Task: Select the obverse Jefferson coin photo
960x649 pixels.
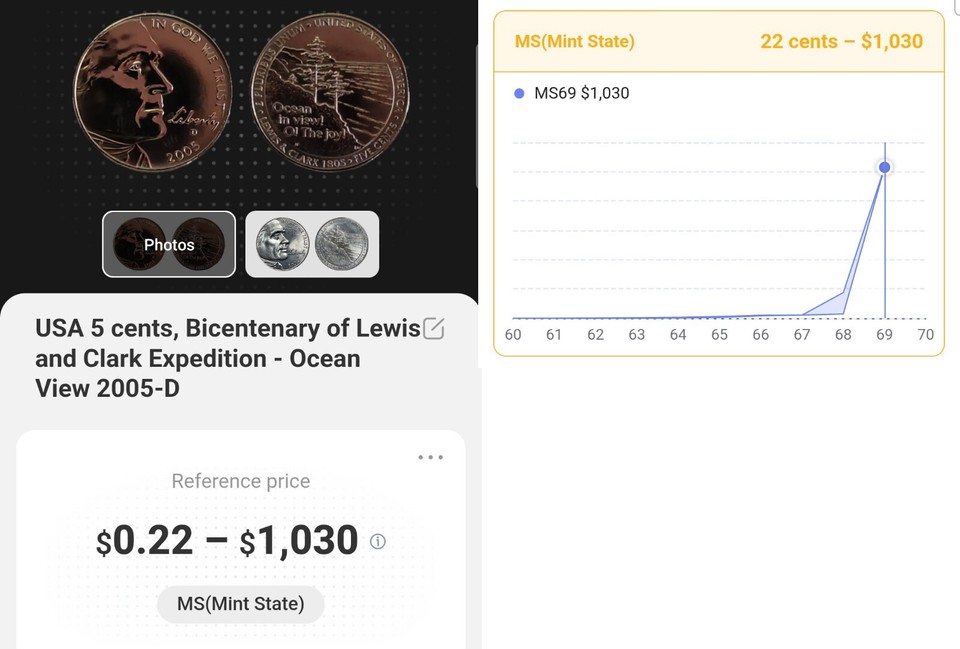Action: (152, 95)
